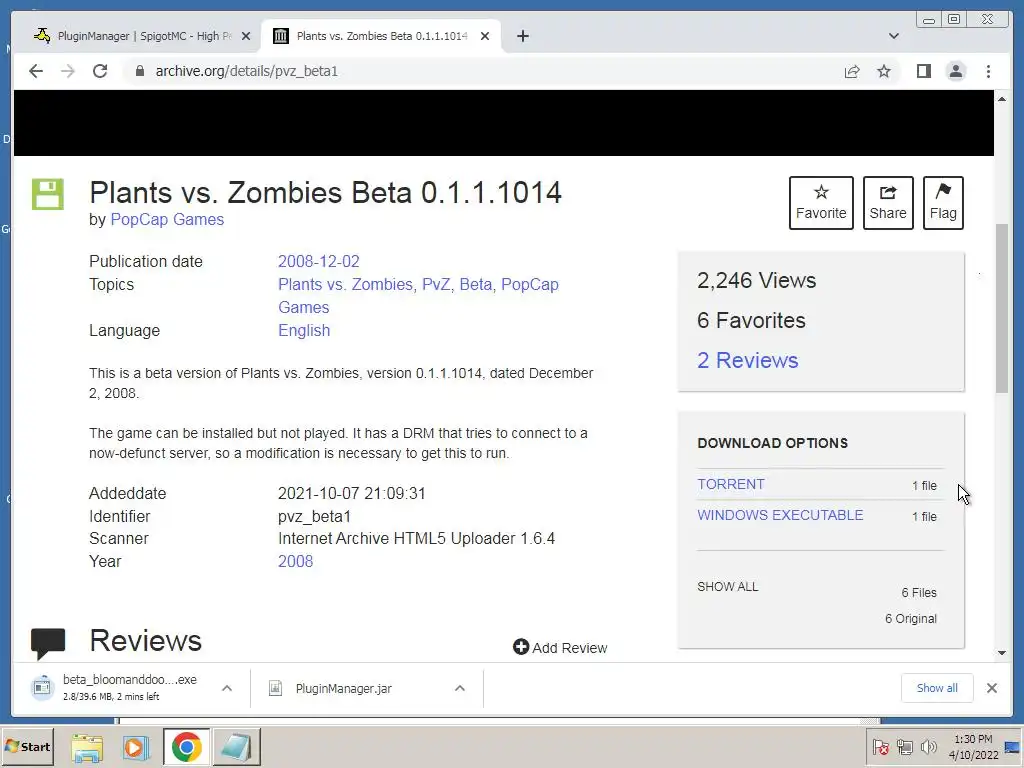
Task: Expand options for beta_bloomanddoo exe download
Action: (227, 688)
